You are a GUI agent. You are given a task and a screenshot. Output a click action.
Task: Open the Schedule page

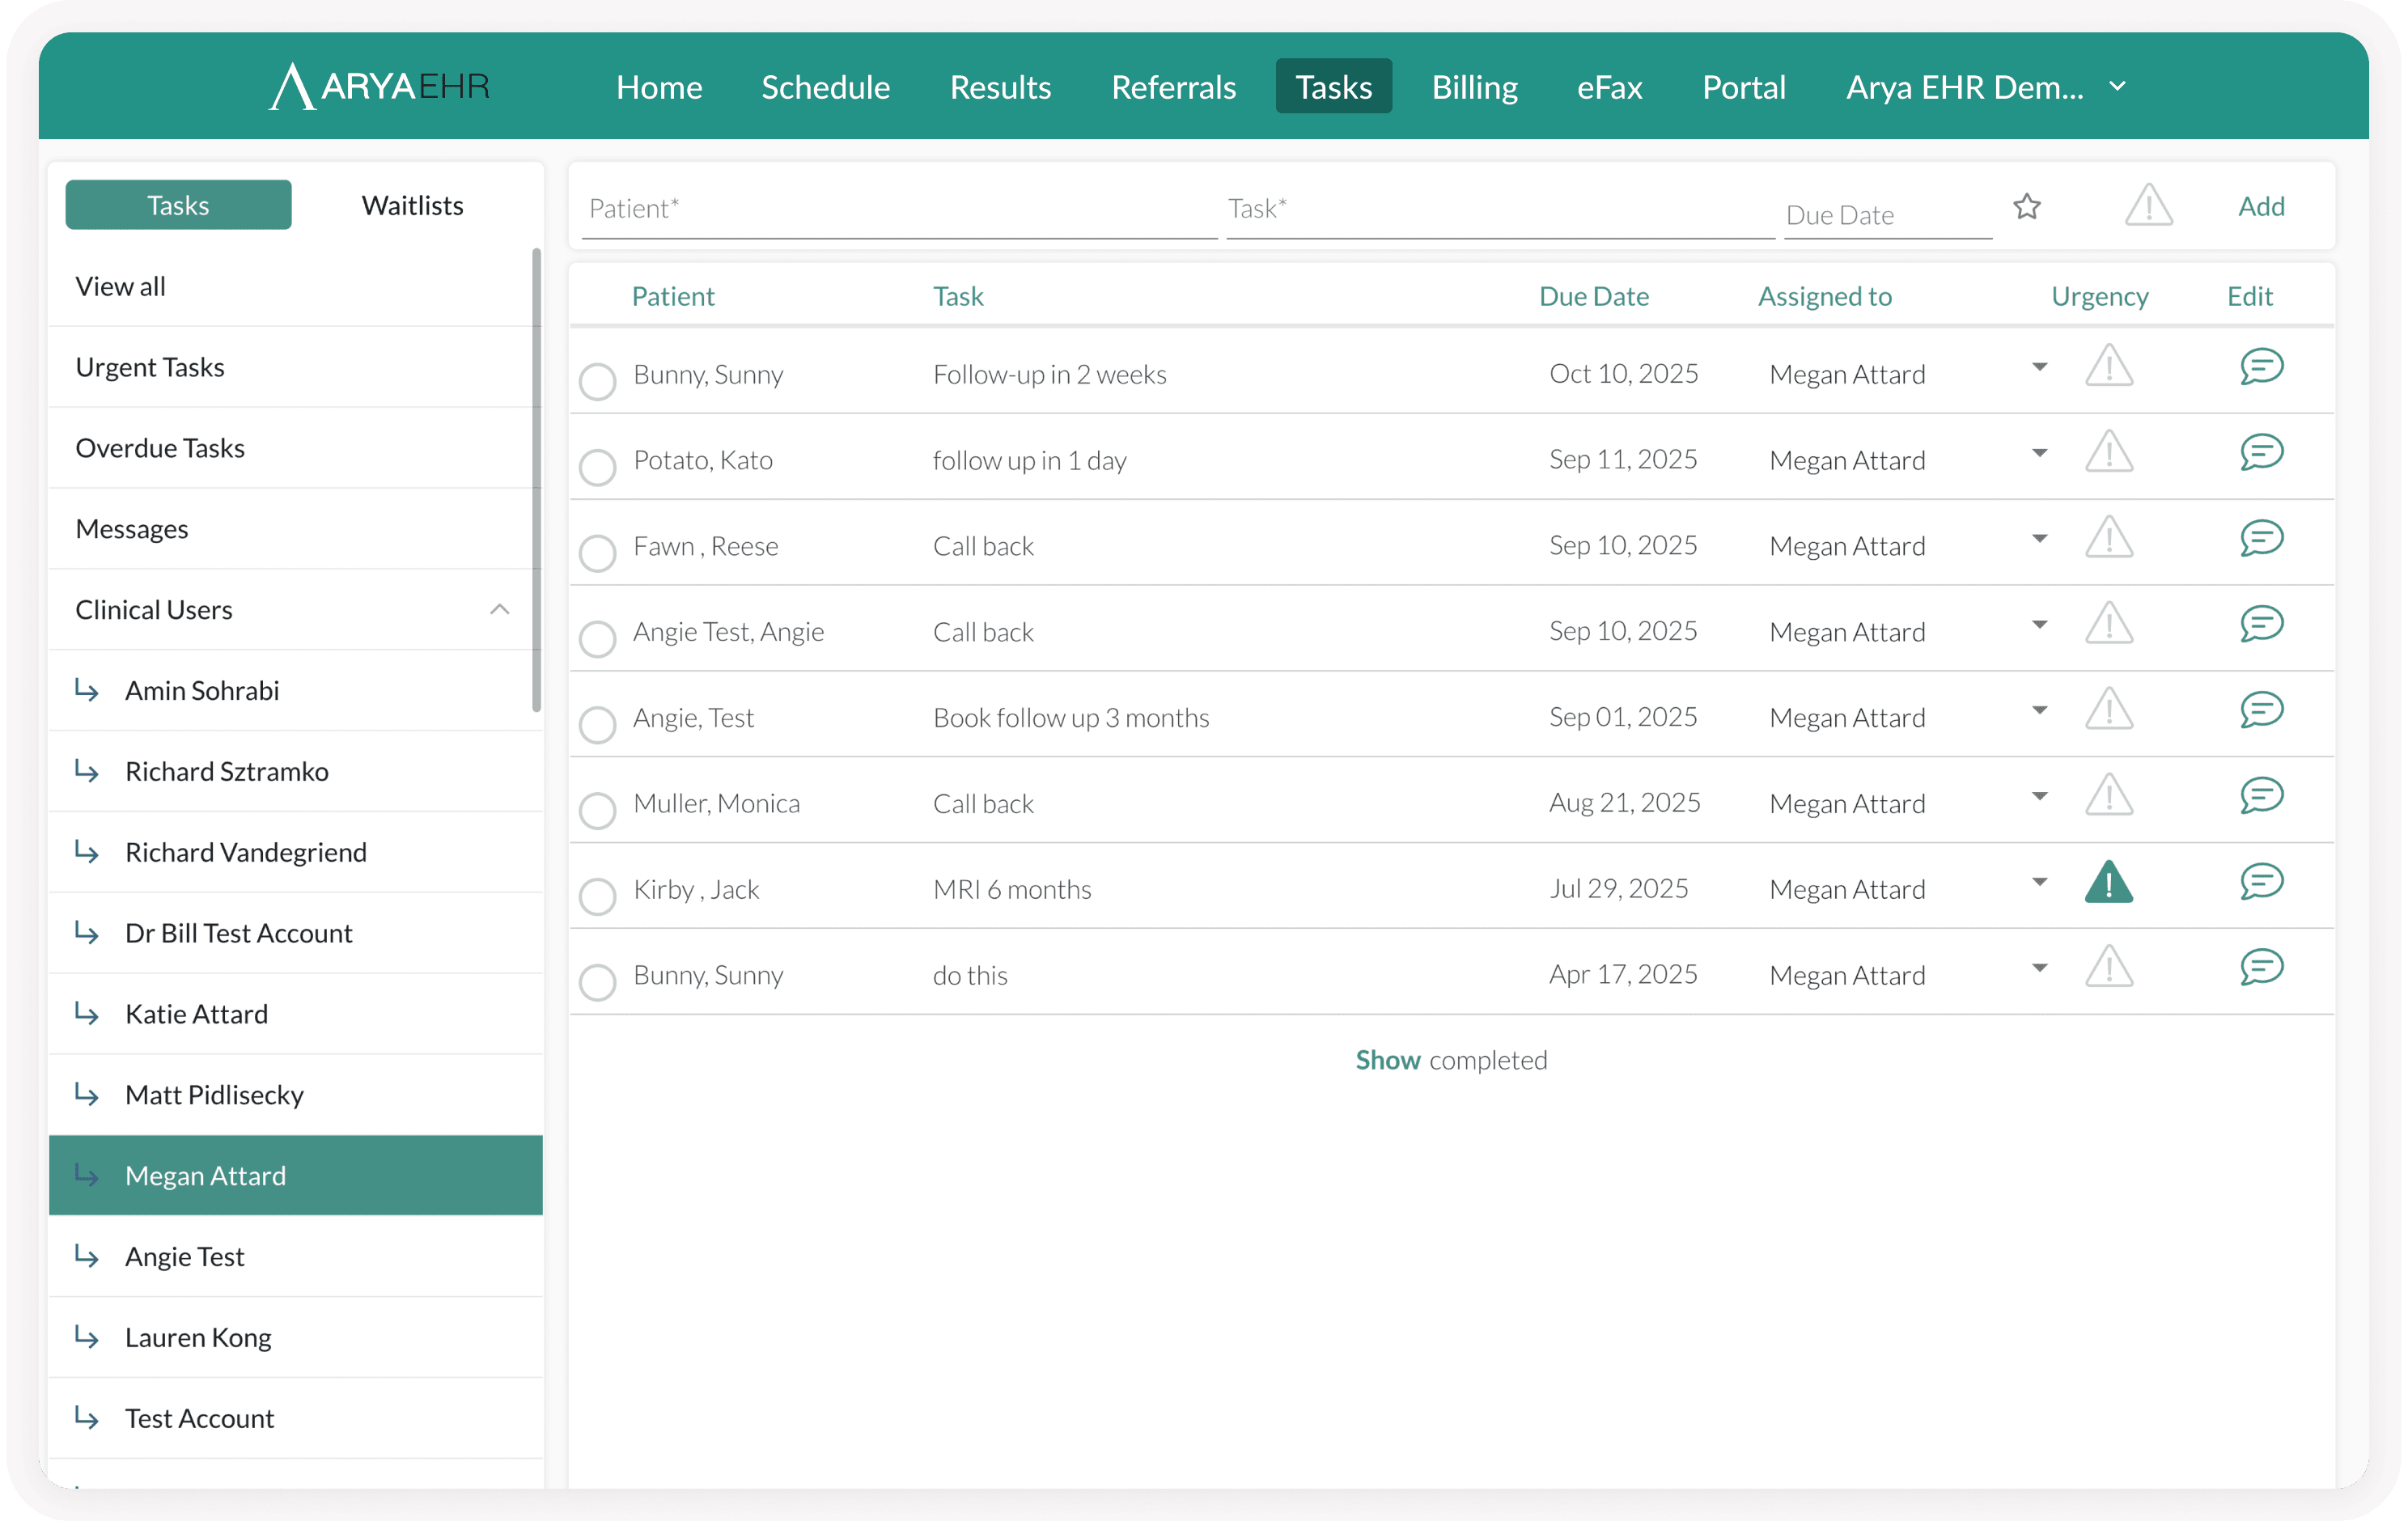(825, 87)
